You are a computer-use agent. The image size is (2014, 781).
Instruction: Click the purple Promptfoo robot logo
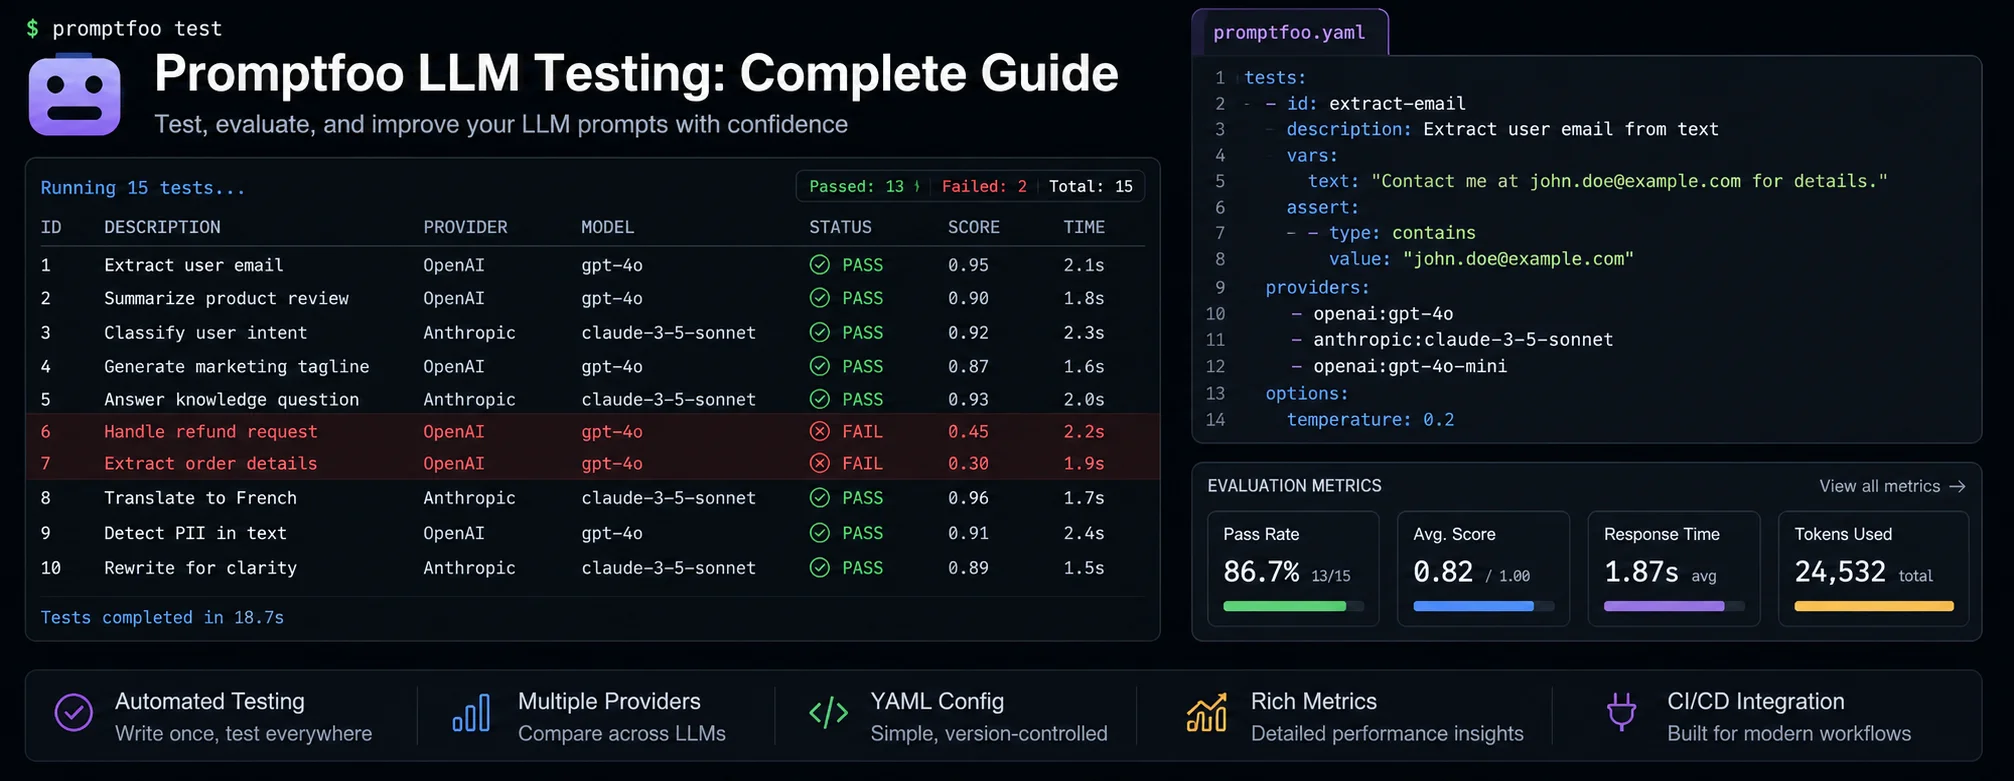coord(75,96)
